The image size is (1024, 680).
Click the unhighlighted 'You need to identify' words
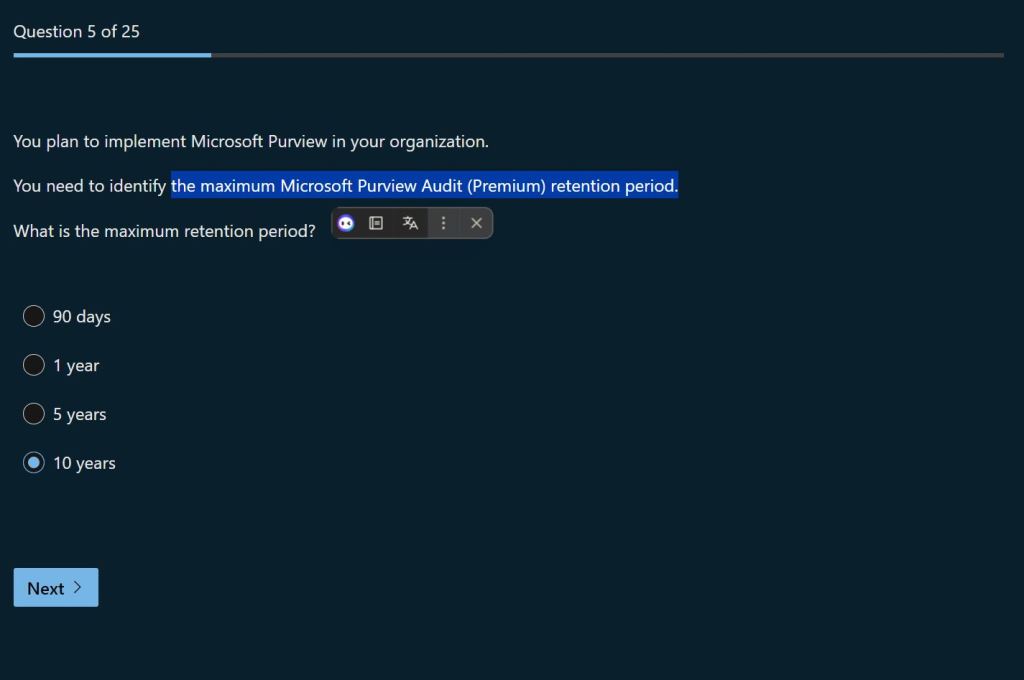[90, 186]
